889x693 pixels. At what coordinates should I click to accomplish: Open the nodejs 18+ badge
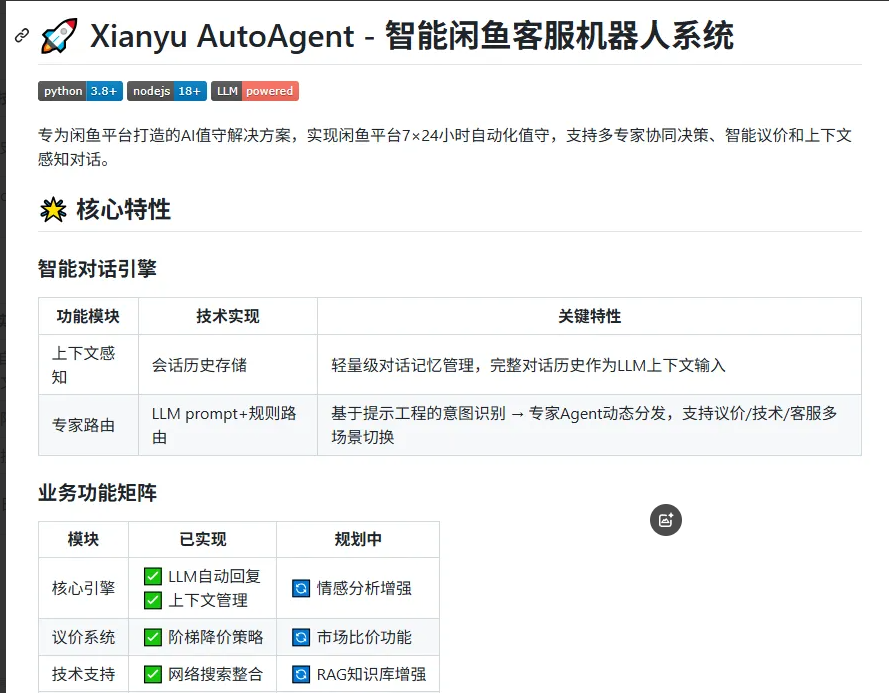167,91
